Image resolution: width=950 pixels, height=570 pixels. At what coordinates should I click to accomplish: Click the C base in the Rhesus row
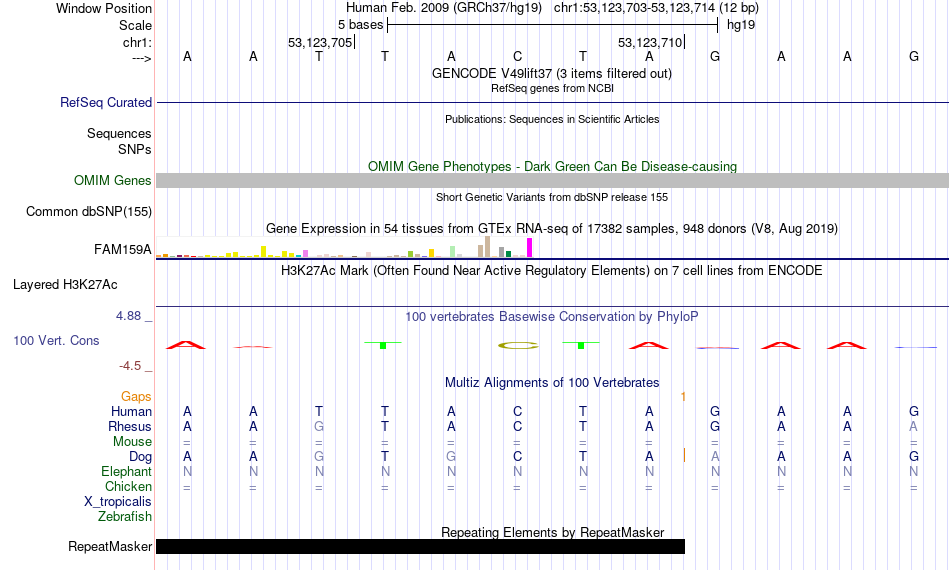tap(517, 426)
